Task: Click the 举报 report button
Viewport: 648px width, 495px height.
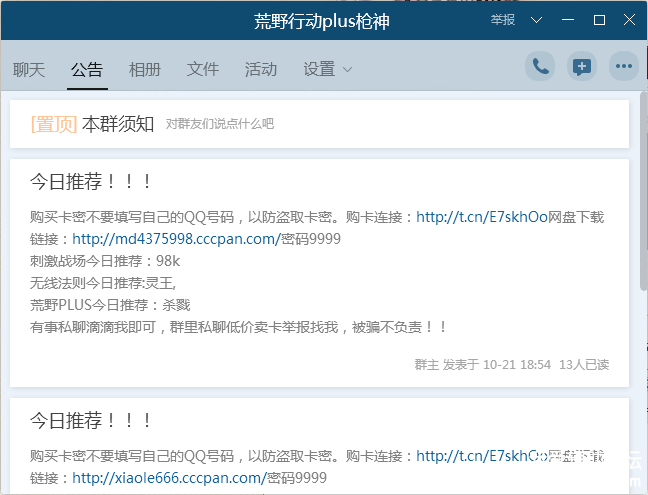Action: pyautogui.click(x=503, y=19)
